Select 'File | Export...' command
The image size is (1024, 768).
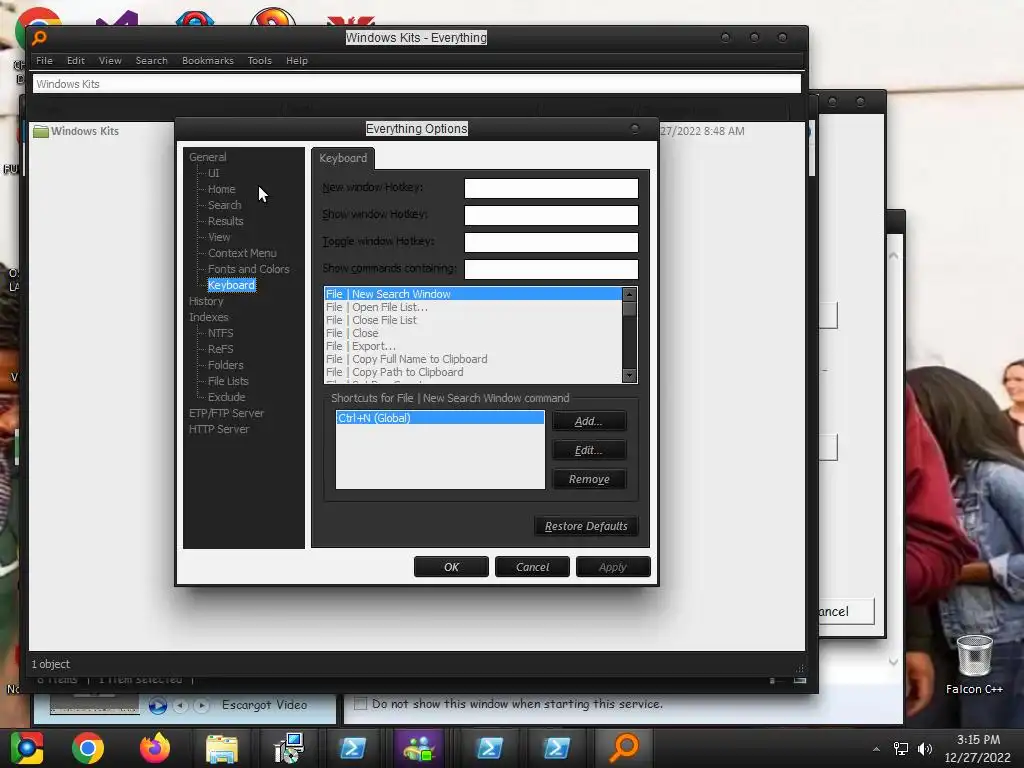click(x=473, y=346)
